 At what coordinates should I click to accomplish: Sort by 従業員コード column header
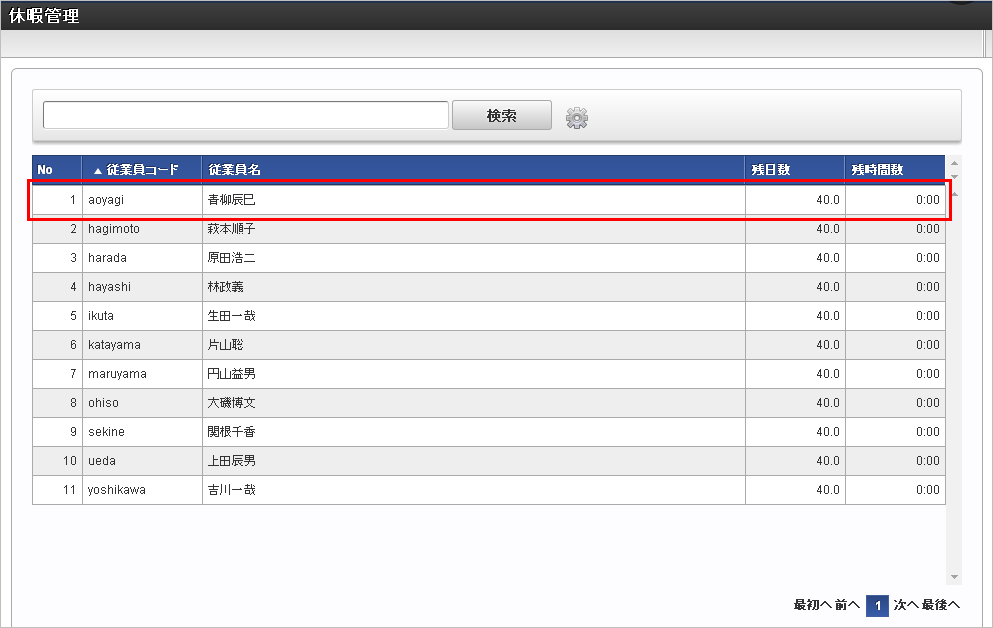tap(142, 170)
